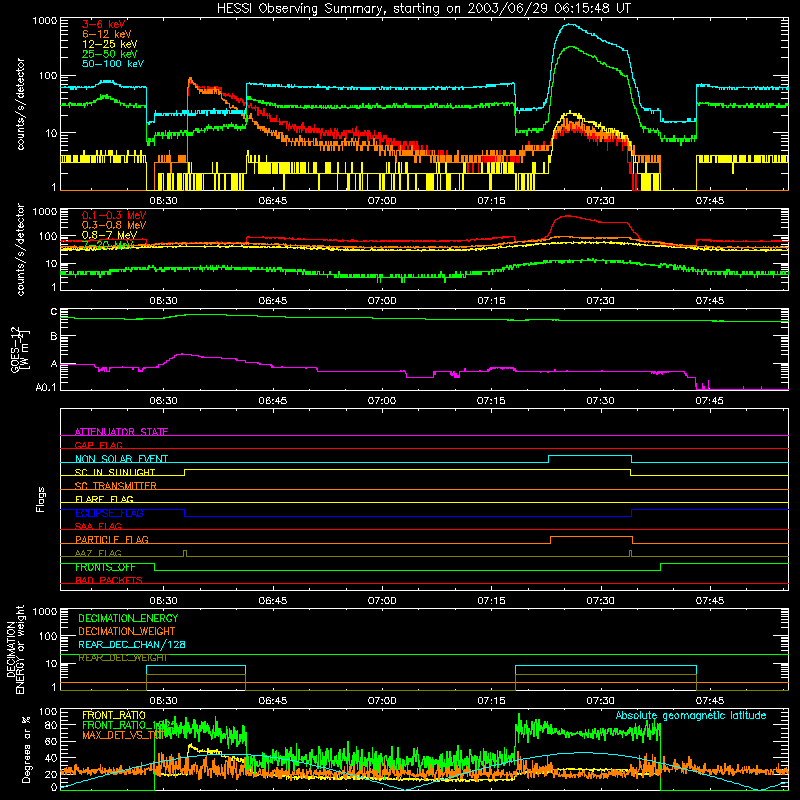Click the 06:30 tick under the keV plot
Screen dimensions: 800x800
click(x=163, y=201)
